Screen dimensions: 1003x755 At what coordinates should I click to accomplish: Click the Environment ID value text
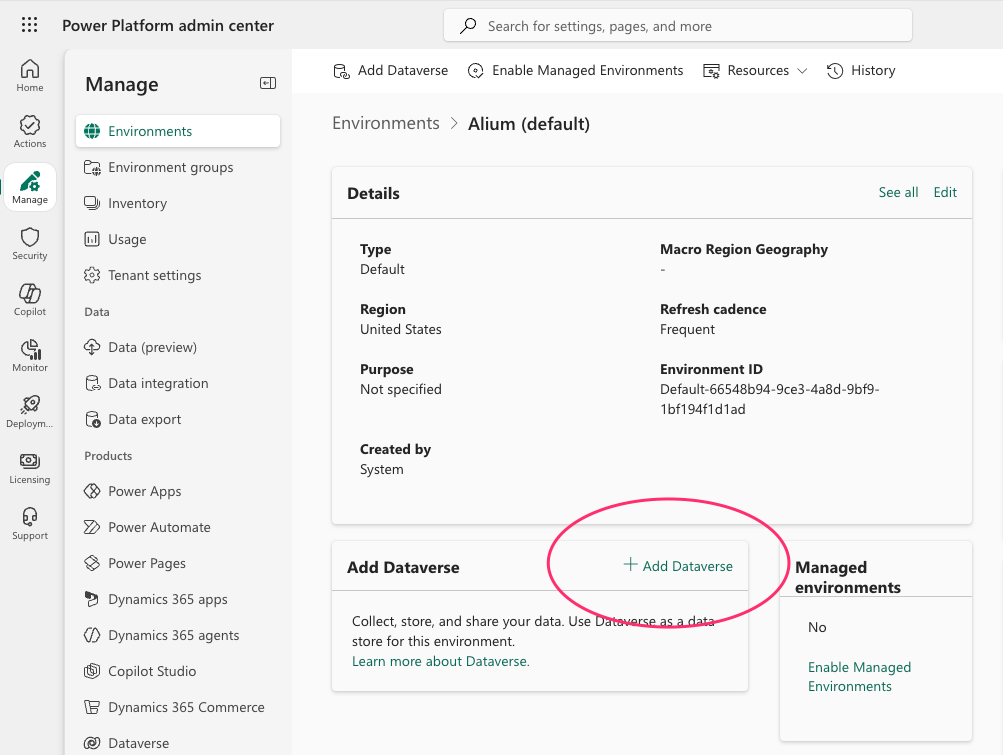tap(770, 399)
